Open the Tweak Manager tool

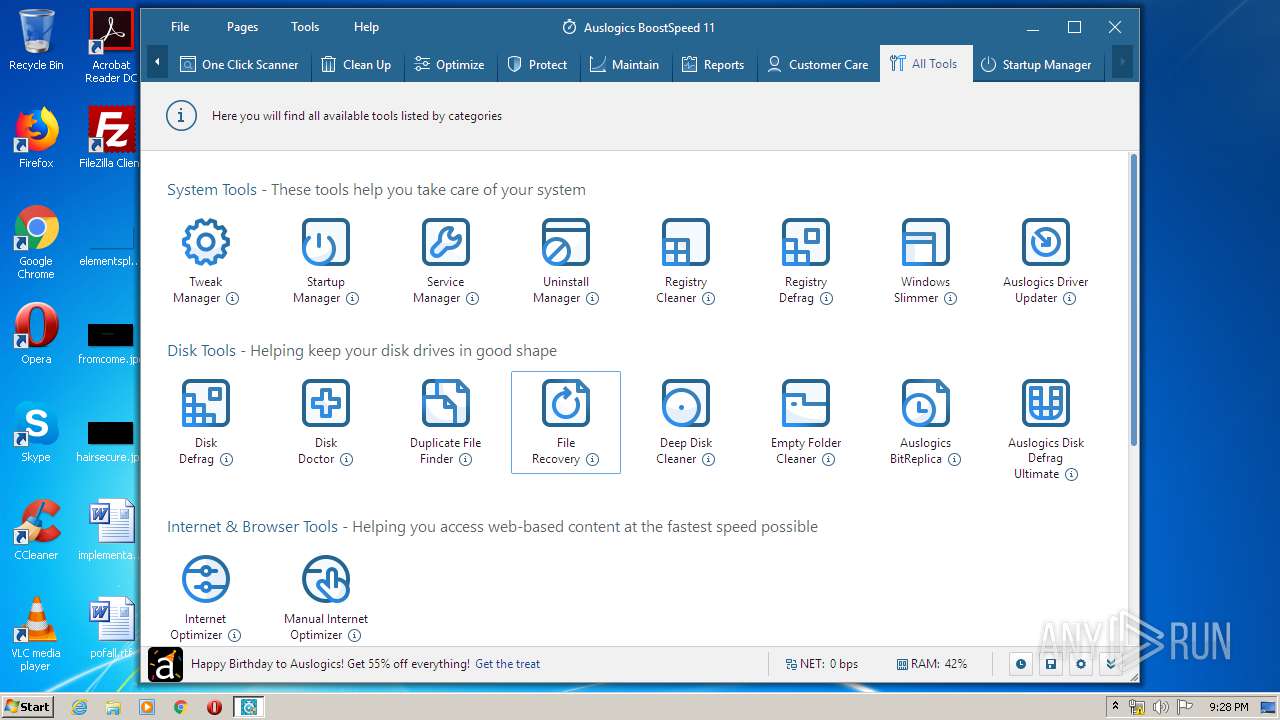pos(205,262)
